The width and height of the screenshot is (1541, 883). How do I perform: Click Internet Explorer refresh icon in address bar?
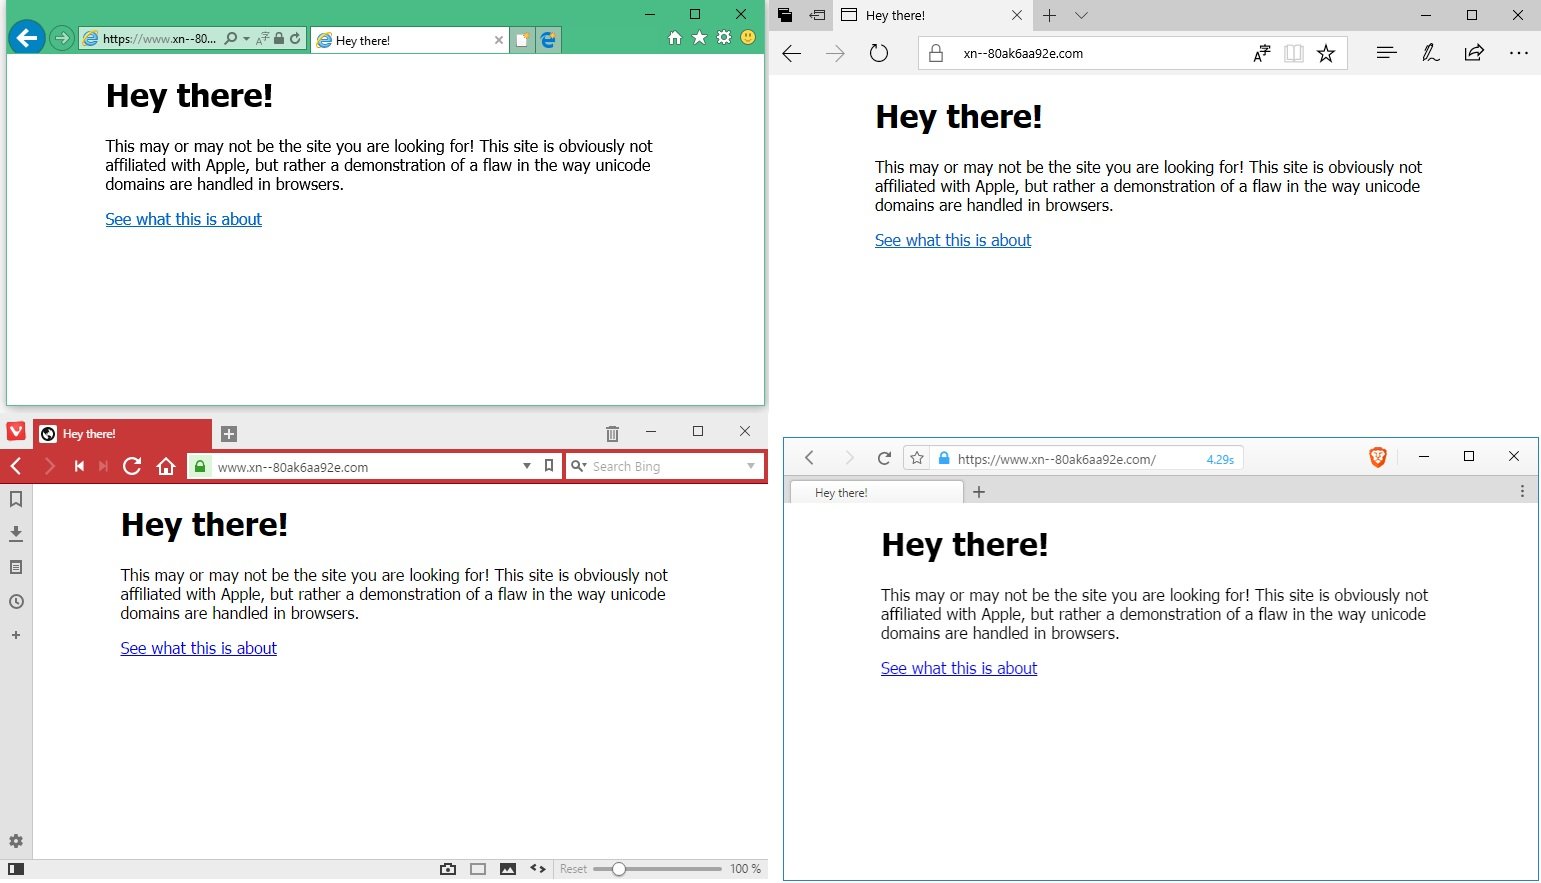[295, 39]
